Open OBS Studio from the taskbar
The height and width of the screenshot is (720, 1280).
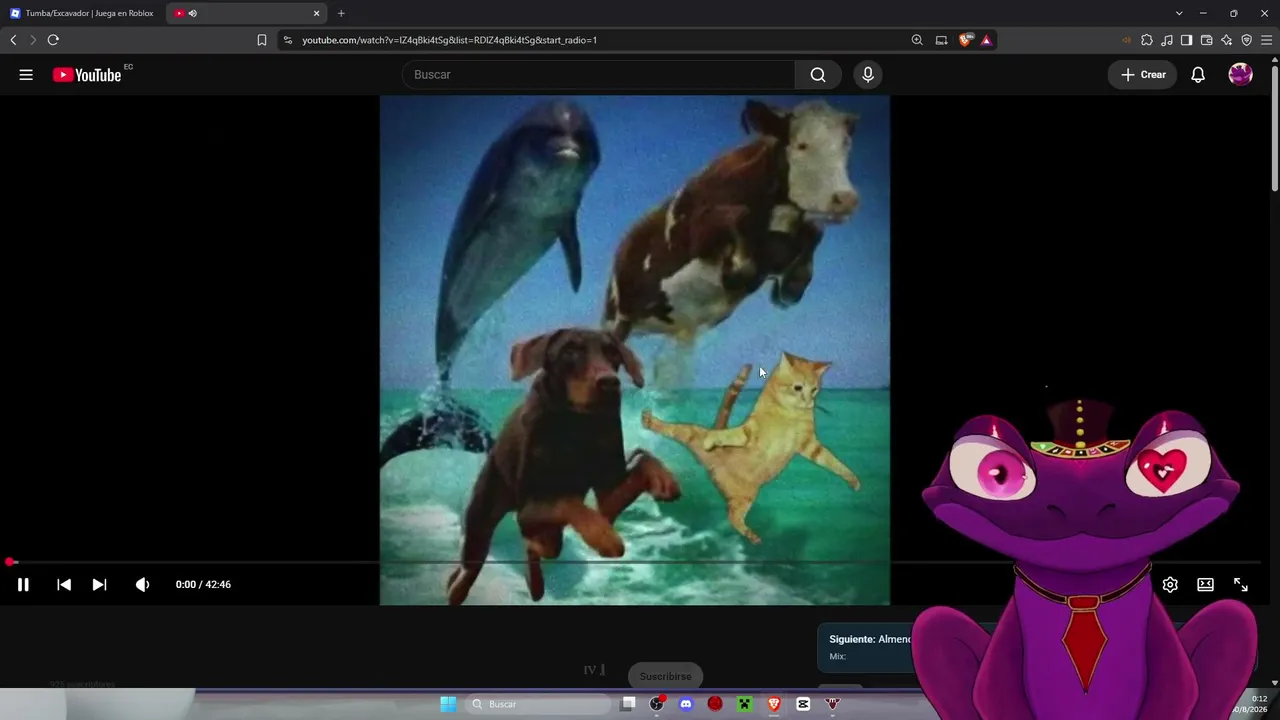657,705
